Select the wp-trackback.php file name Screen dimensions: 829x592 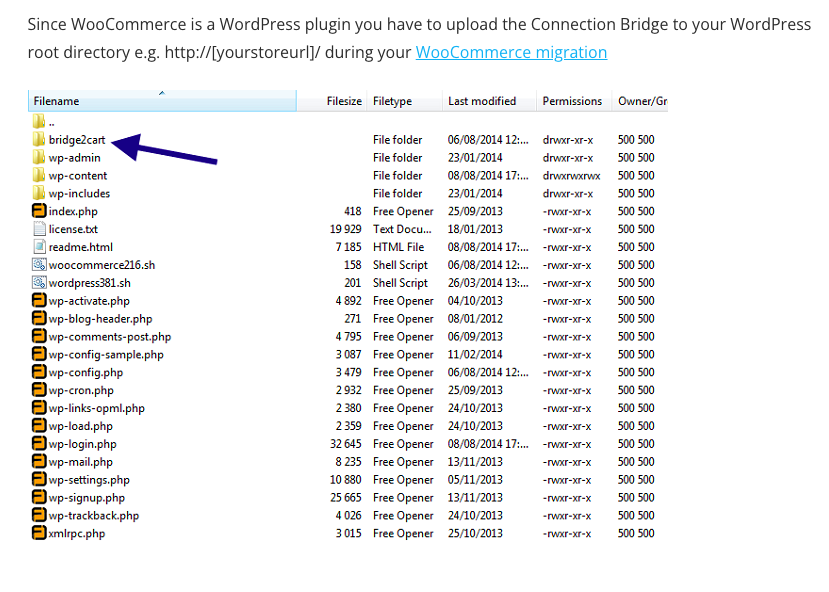pyautogui.click(x=94, y=516)
